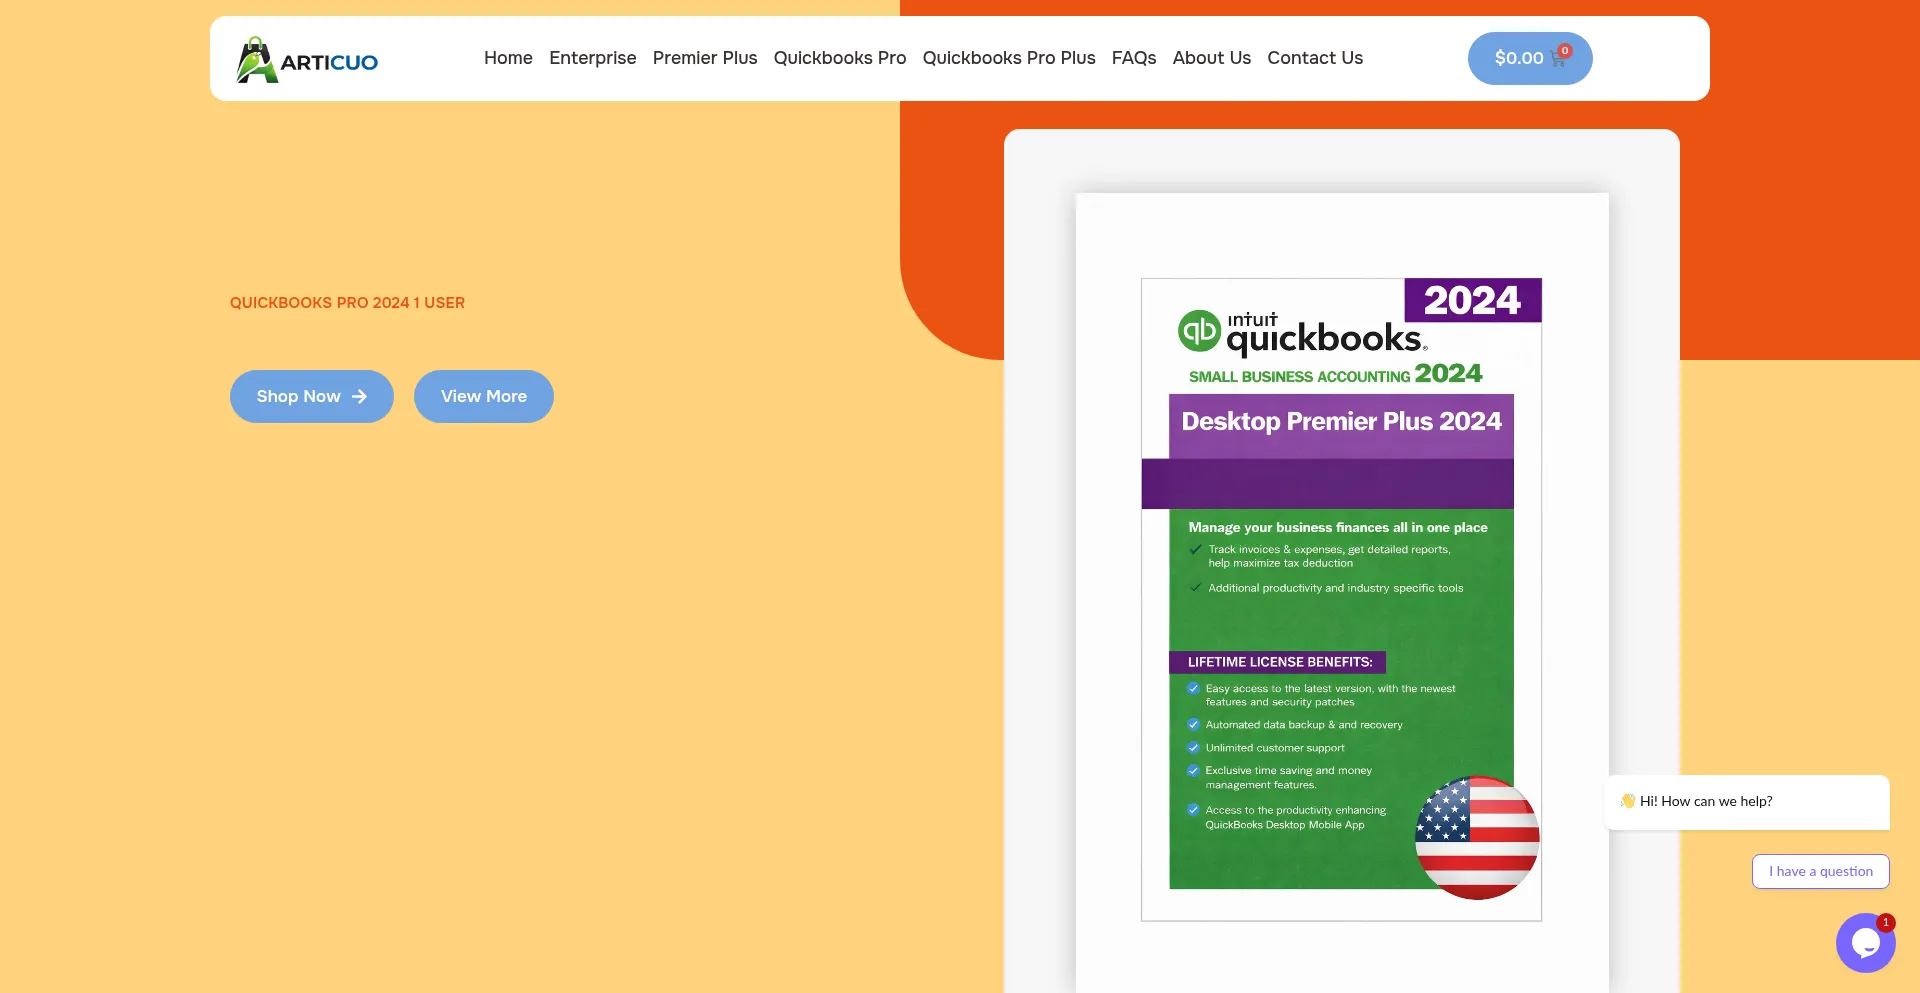Click the Articuo logo
This screenshot has height=993, width=1920.
click(307, 60)
